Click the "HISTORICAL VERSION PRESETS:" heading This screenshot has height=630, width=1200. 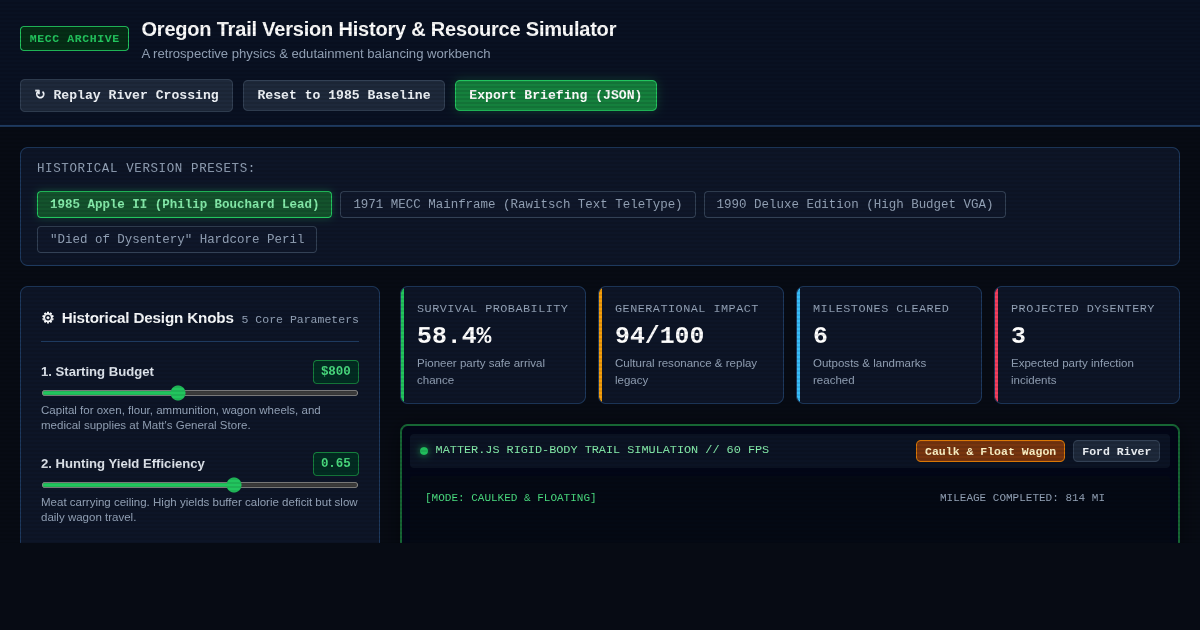pyautogui.click(x=146, y=169)
